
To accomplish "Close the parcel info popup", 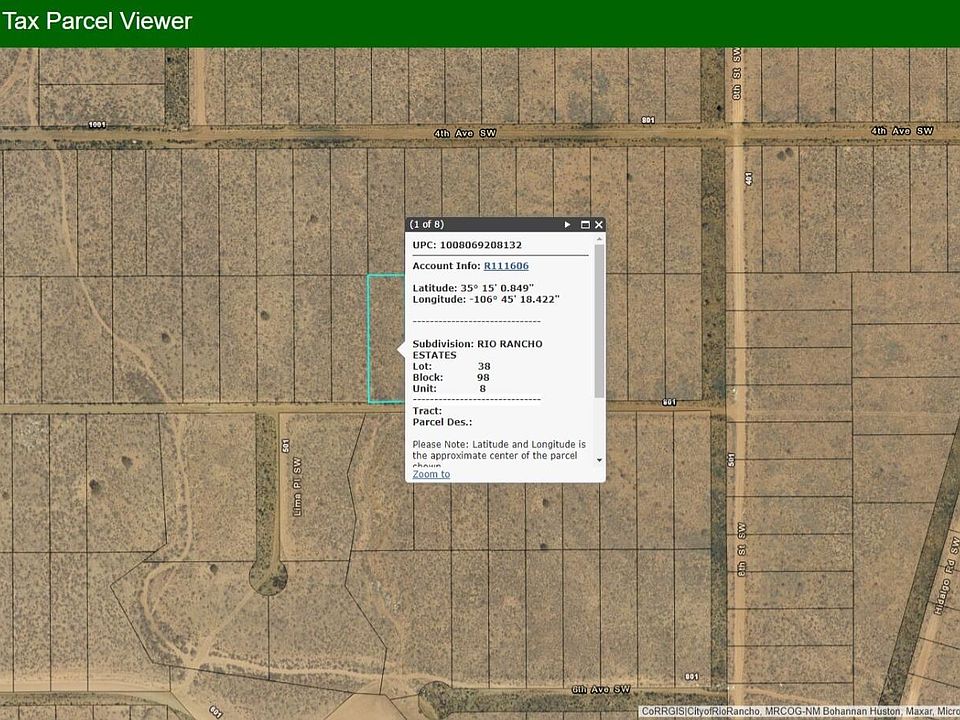I will point(599,225).
